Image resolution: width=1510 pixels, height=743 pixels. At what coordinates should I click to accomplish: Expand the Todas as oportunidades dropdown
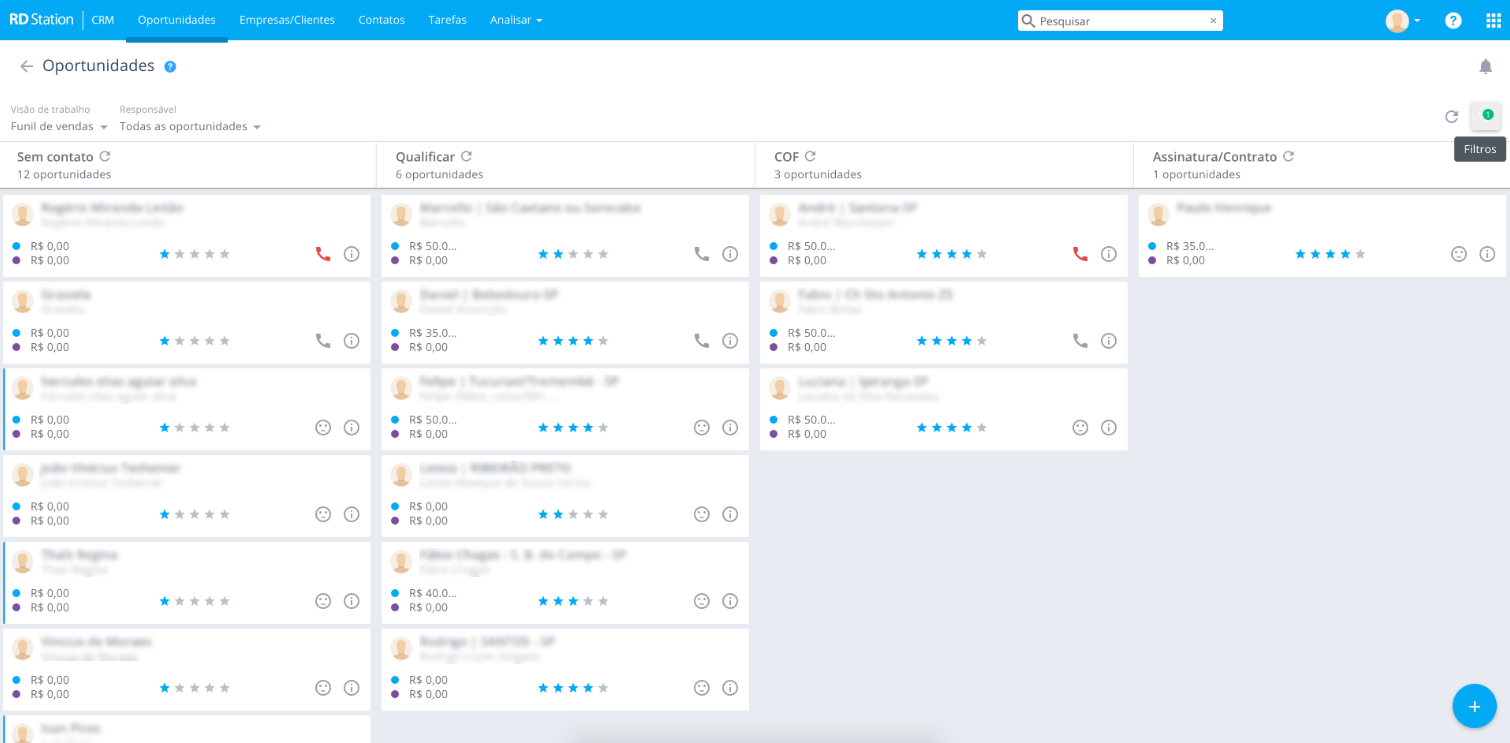point(190,127)
